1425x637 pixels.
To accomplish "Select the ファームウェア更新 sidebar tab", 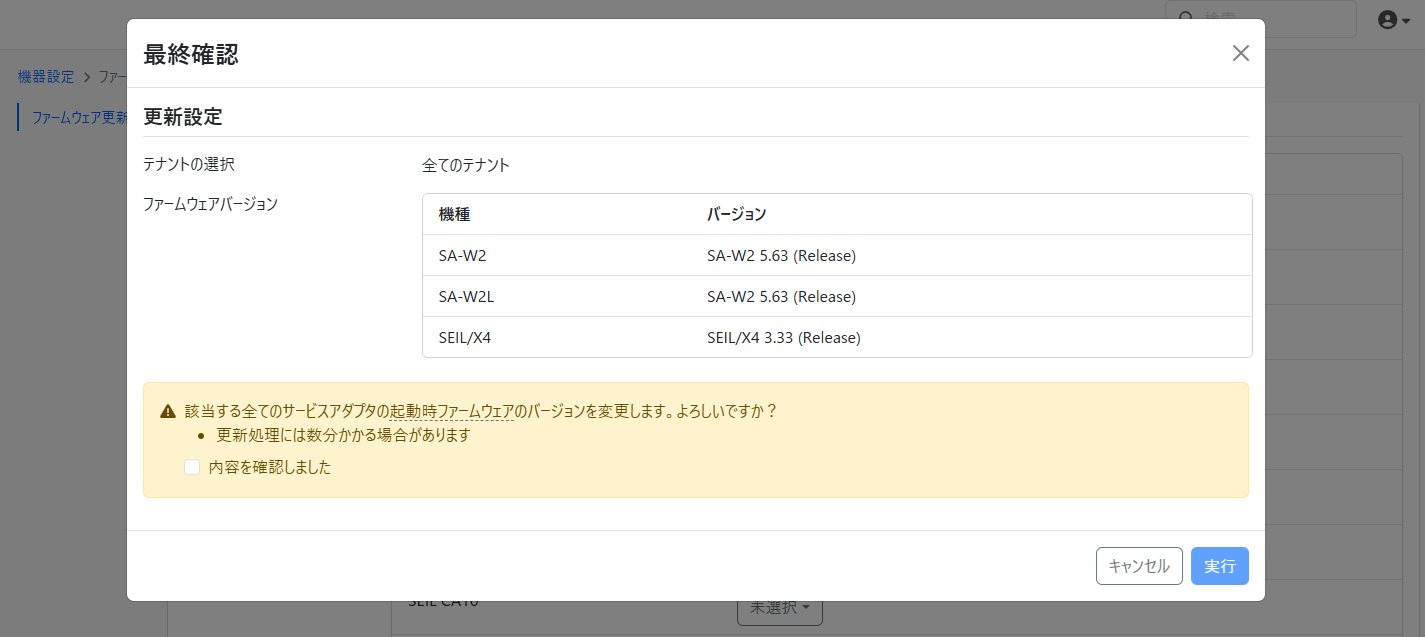I will (x=78, y=117).
